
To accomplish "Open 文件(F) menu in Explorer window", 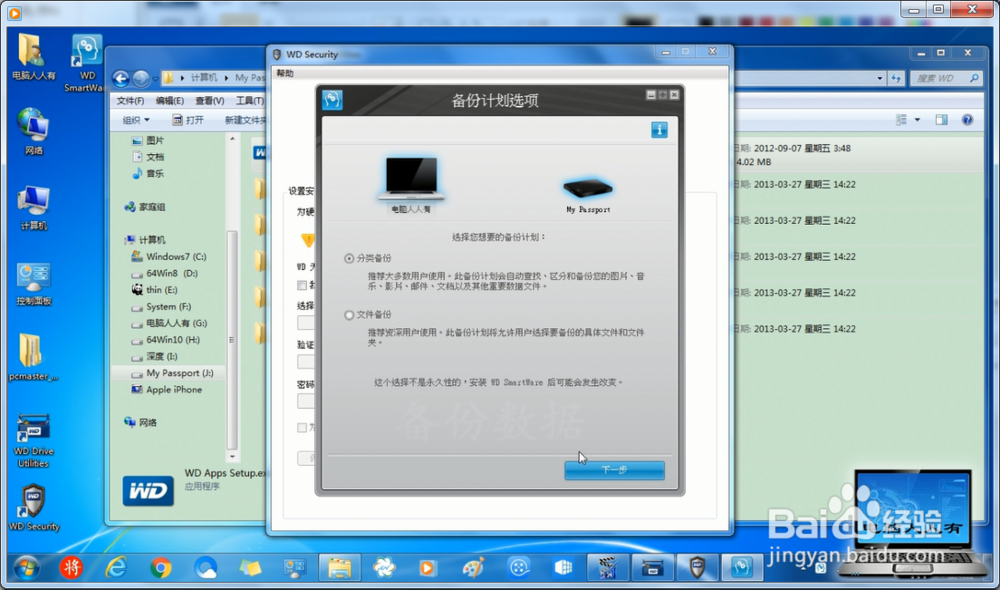I will click(x=130, y=101).
